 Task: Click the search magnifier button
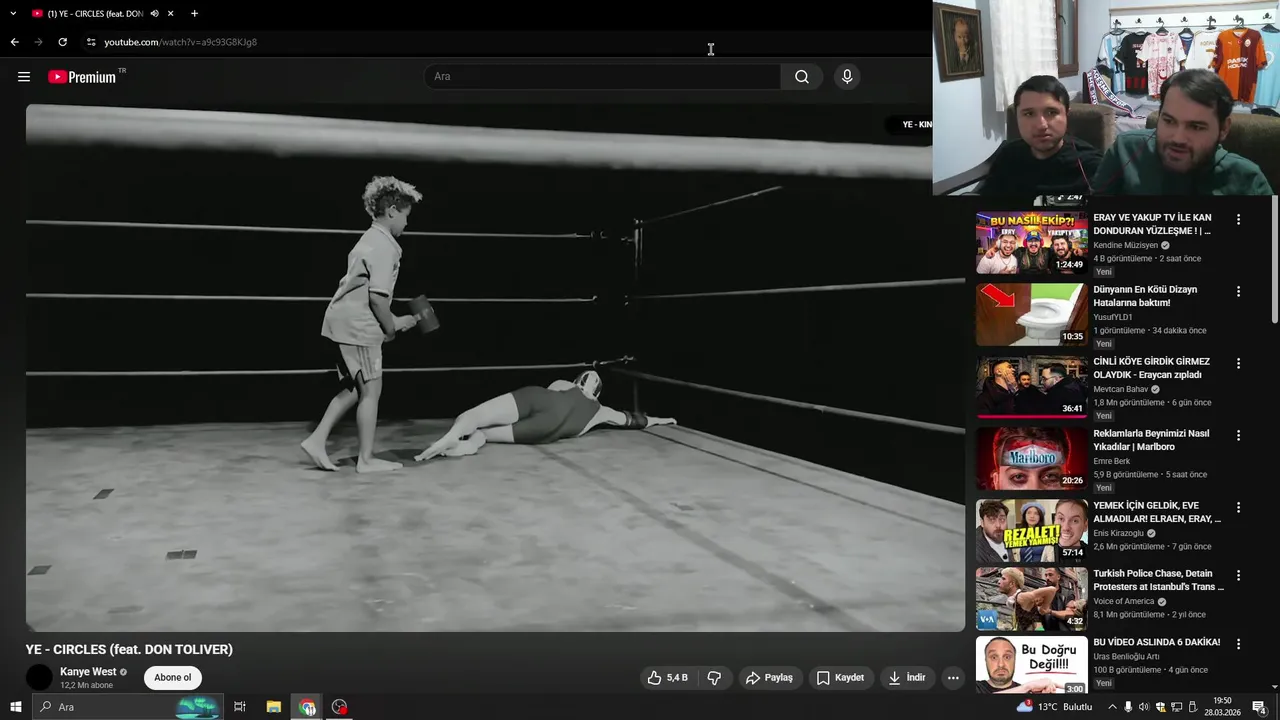click(802, 77)
